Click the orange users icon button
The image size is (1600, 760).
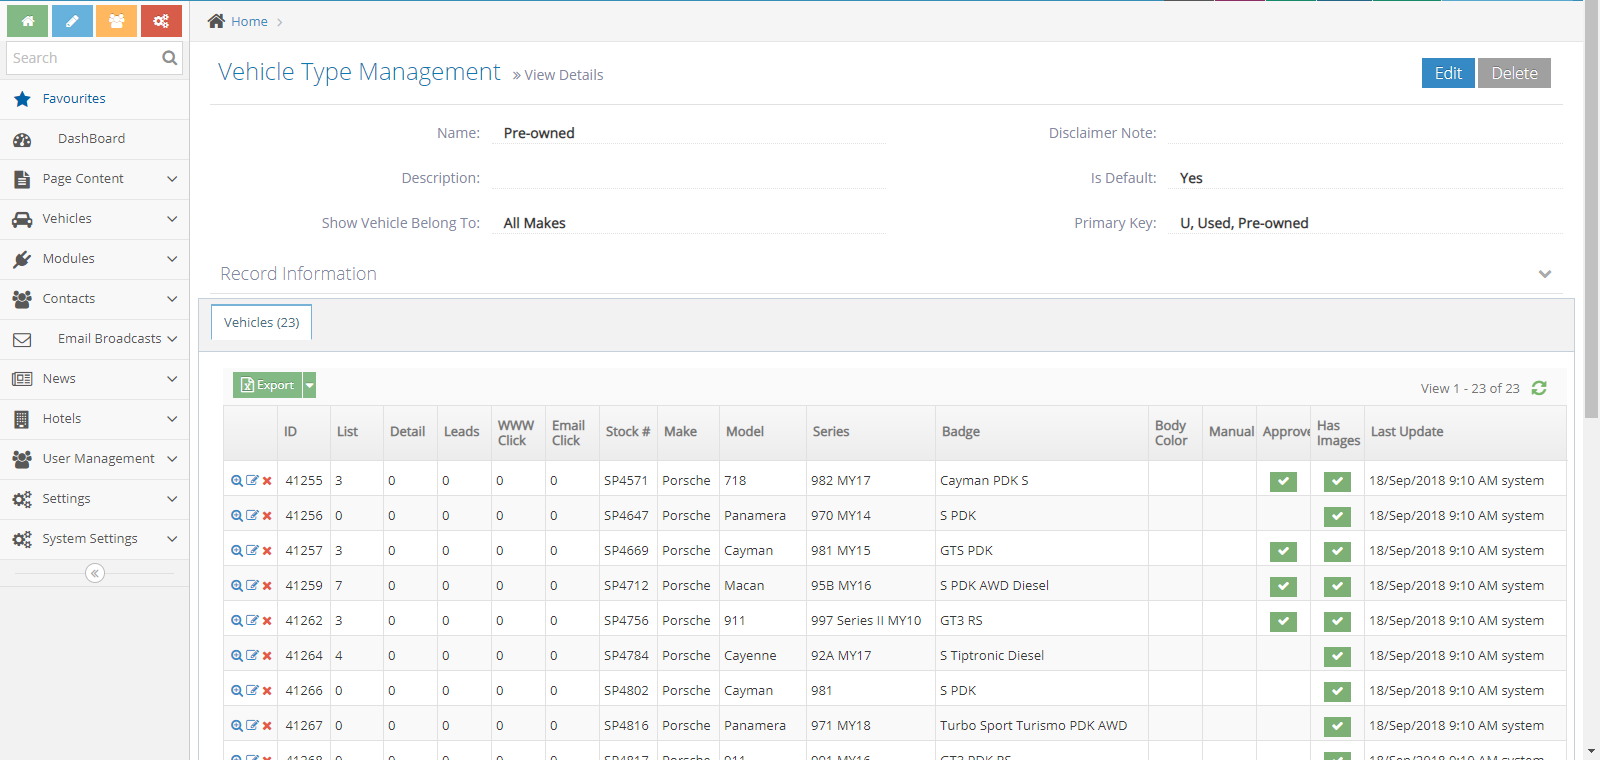[116, 21]
